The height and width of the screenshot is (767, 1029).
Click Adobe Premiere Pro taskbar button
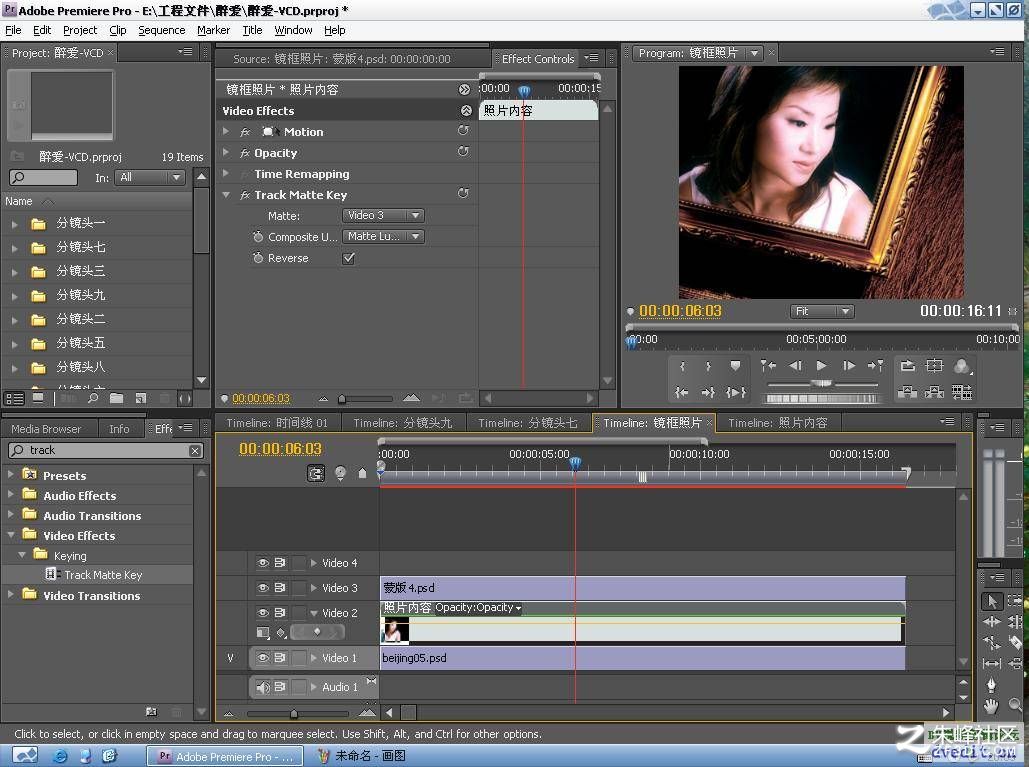[x=224, y=756]
